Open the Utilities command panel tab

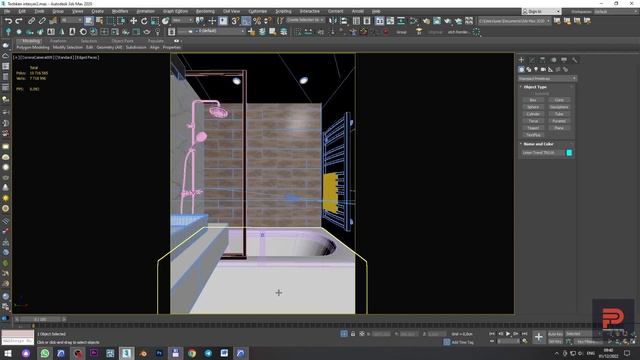(575, 60)
